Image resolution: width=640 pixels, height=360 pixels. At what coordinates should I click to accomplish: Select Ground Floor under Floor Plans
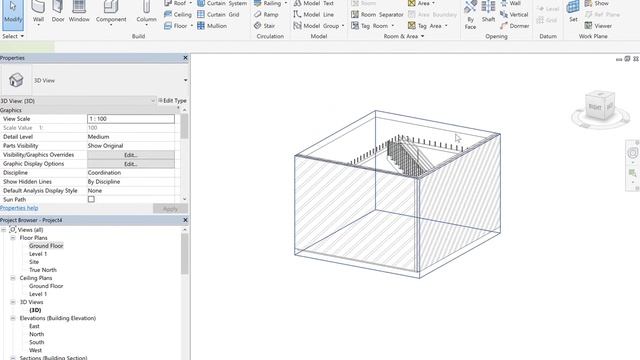(46, 246)
